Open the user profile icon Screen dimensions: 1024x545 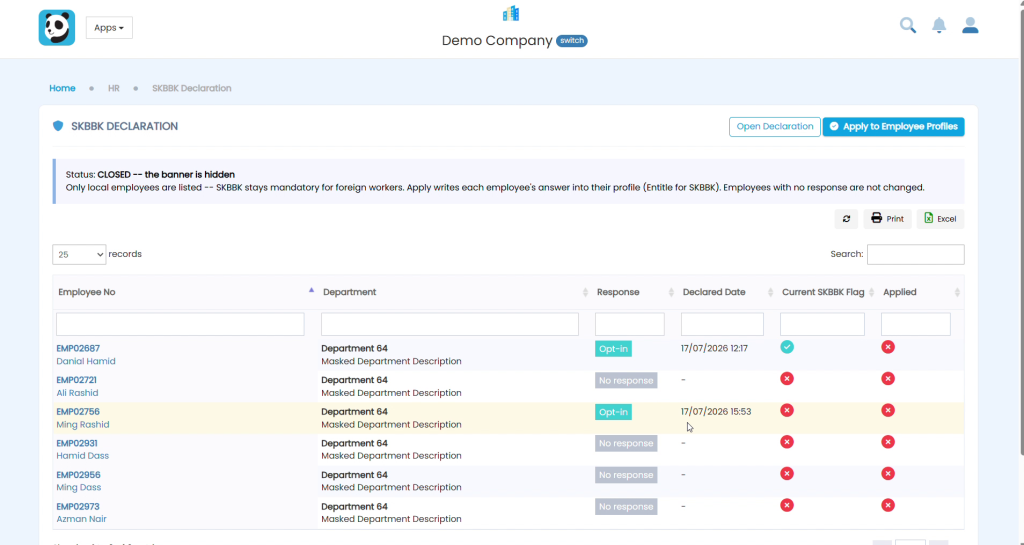[x=970, y=25]
